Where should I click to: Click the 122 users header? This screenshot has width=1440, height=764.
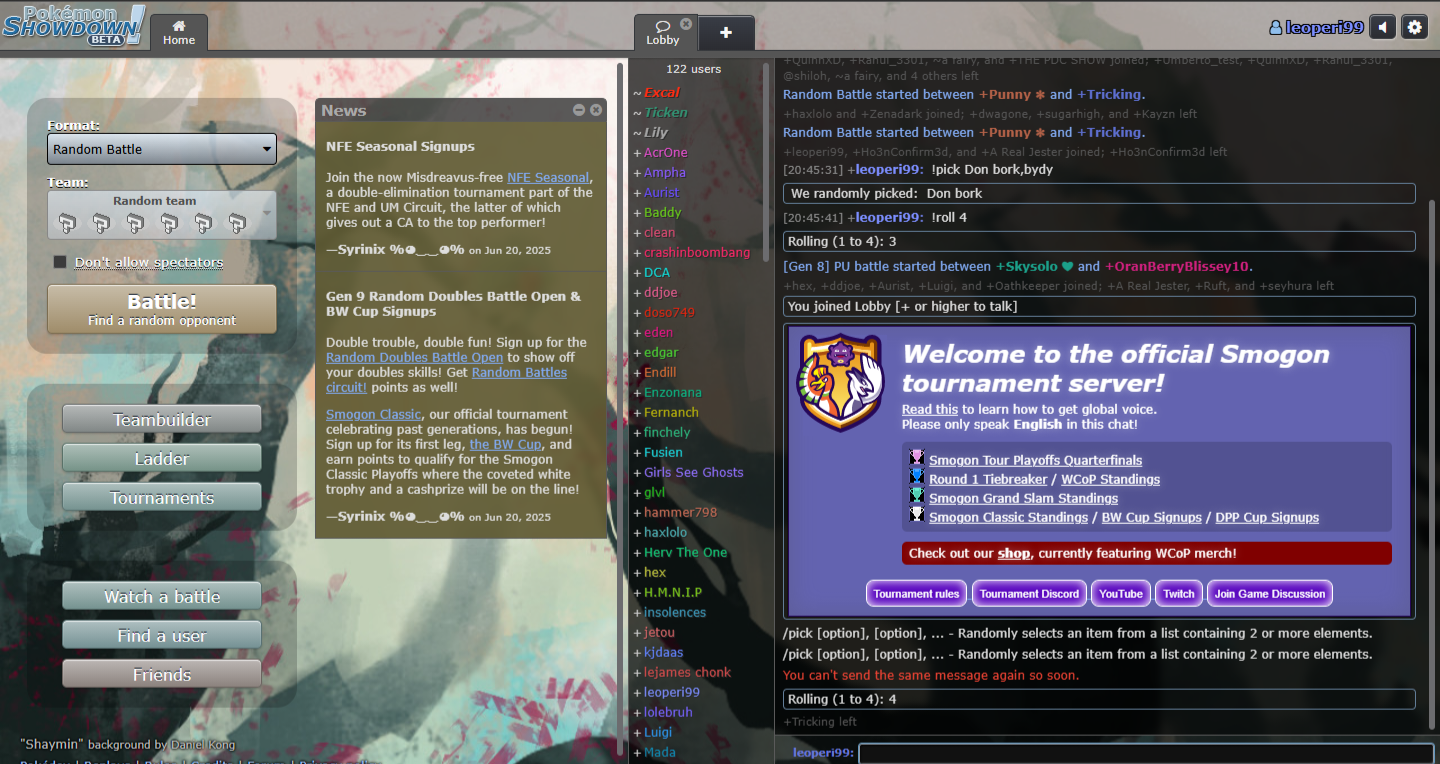click(x=693, y=69)
